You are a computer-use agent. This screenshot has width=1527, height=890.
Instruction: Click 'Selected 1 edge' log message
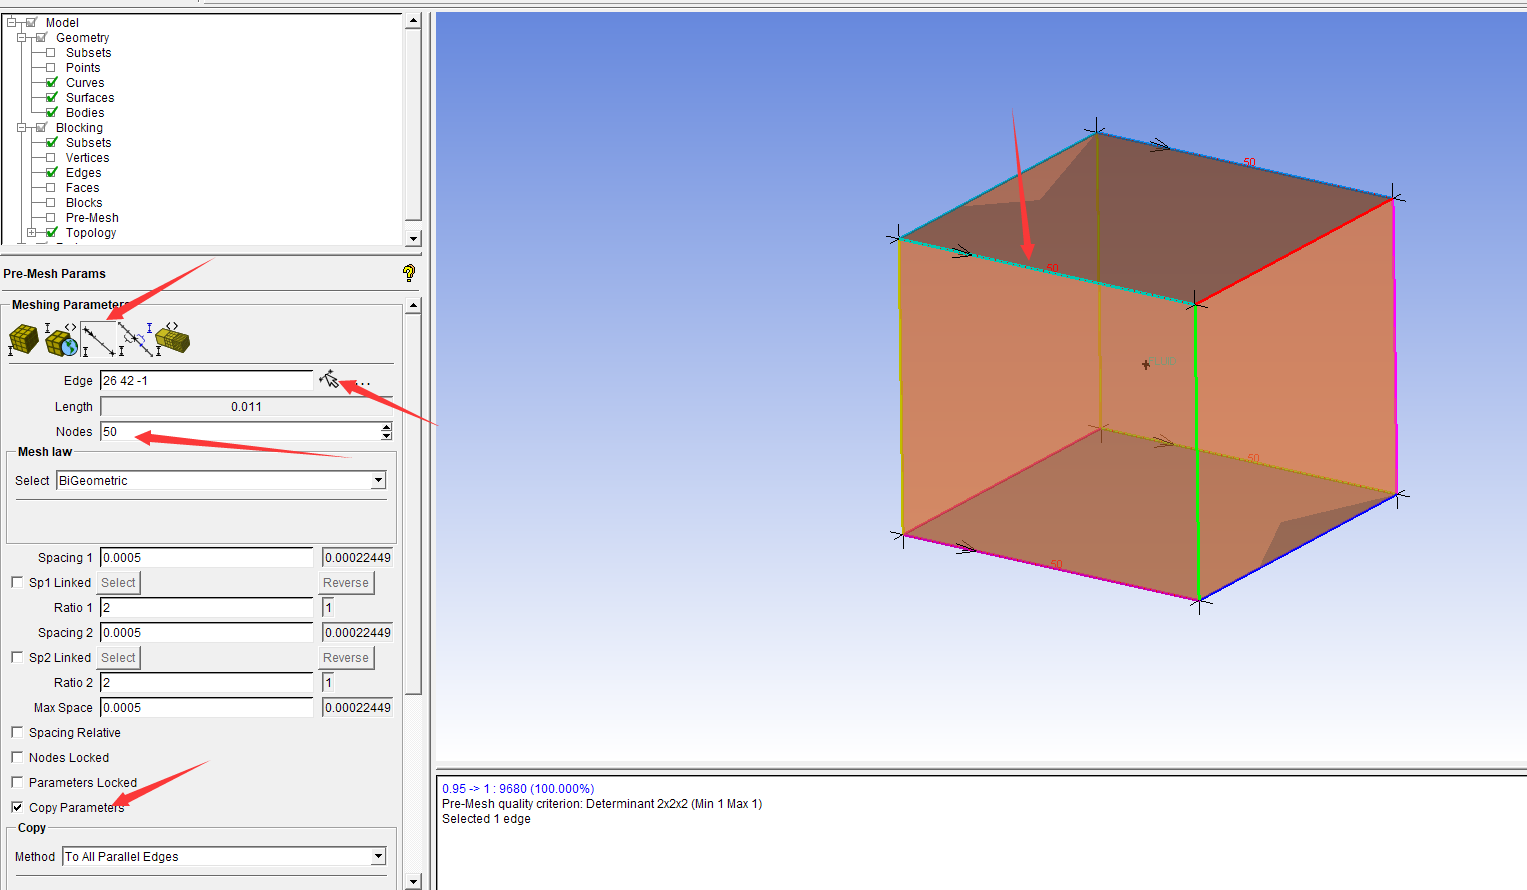pos(486,819)
